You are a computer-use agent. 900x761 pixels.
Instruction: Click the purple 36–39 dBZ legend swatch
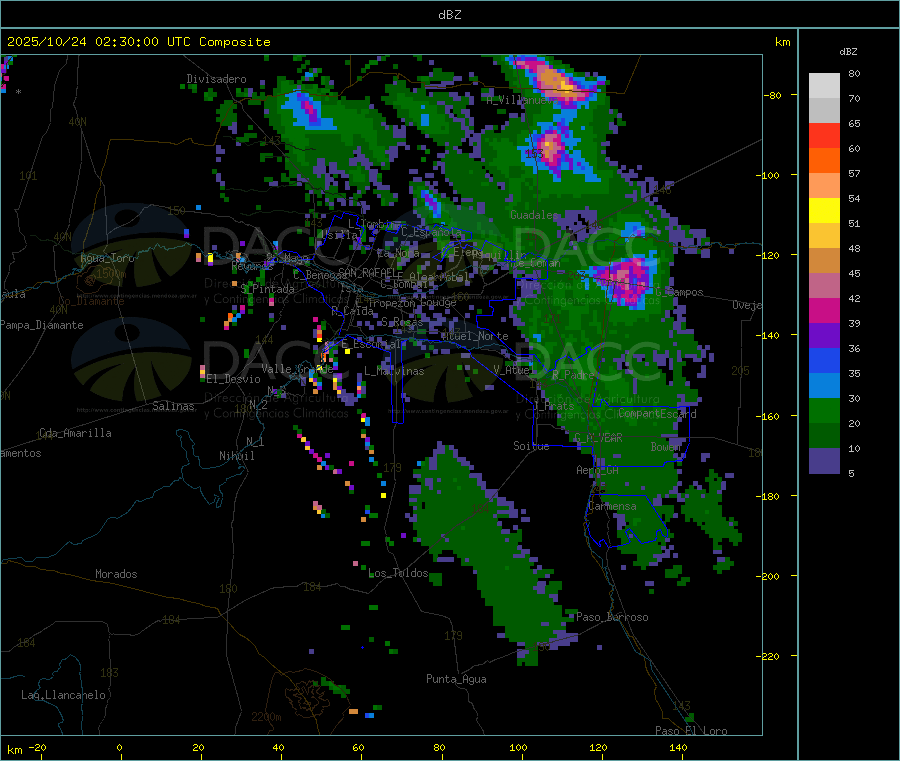pyautogui.click(x=824, y=336)
